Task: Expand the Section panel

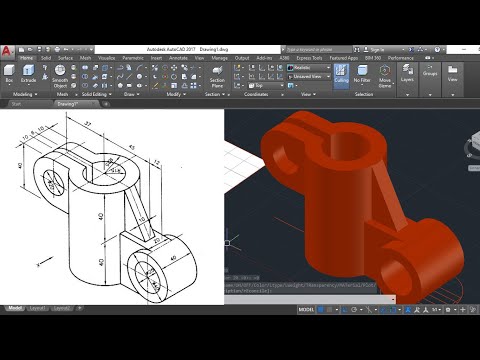Action: tap(215, 94)
